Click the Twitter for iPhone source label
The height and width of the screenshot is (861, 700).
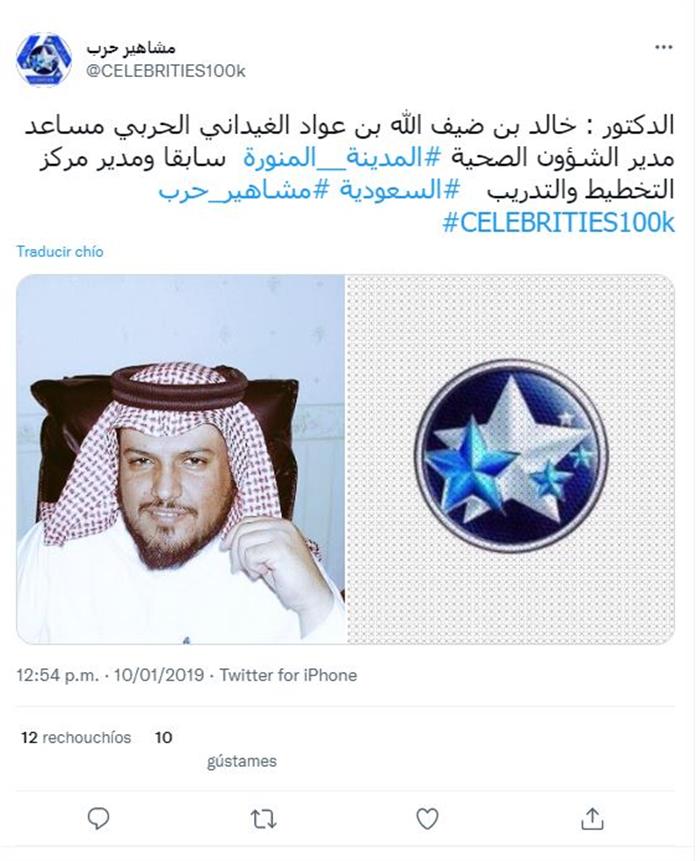coord(288,675)
